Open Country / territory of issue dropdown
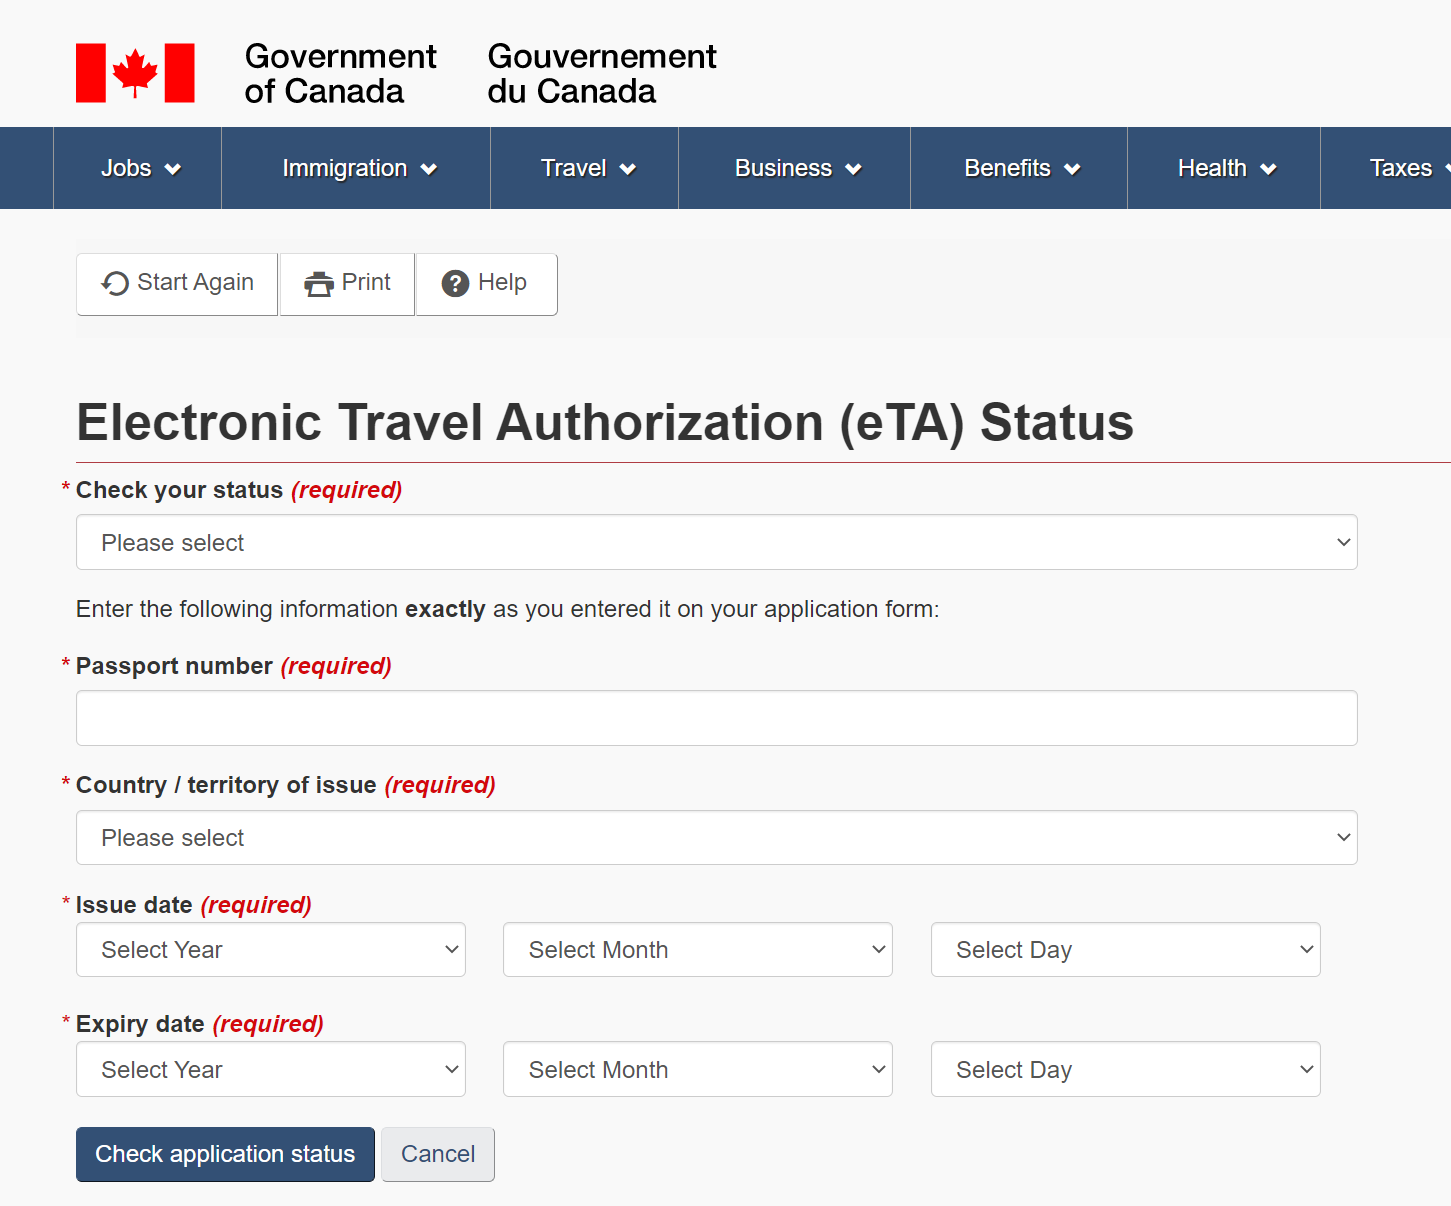1451x1206 pixels. [716, 838]
